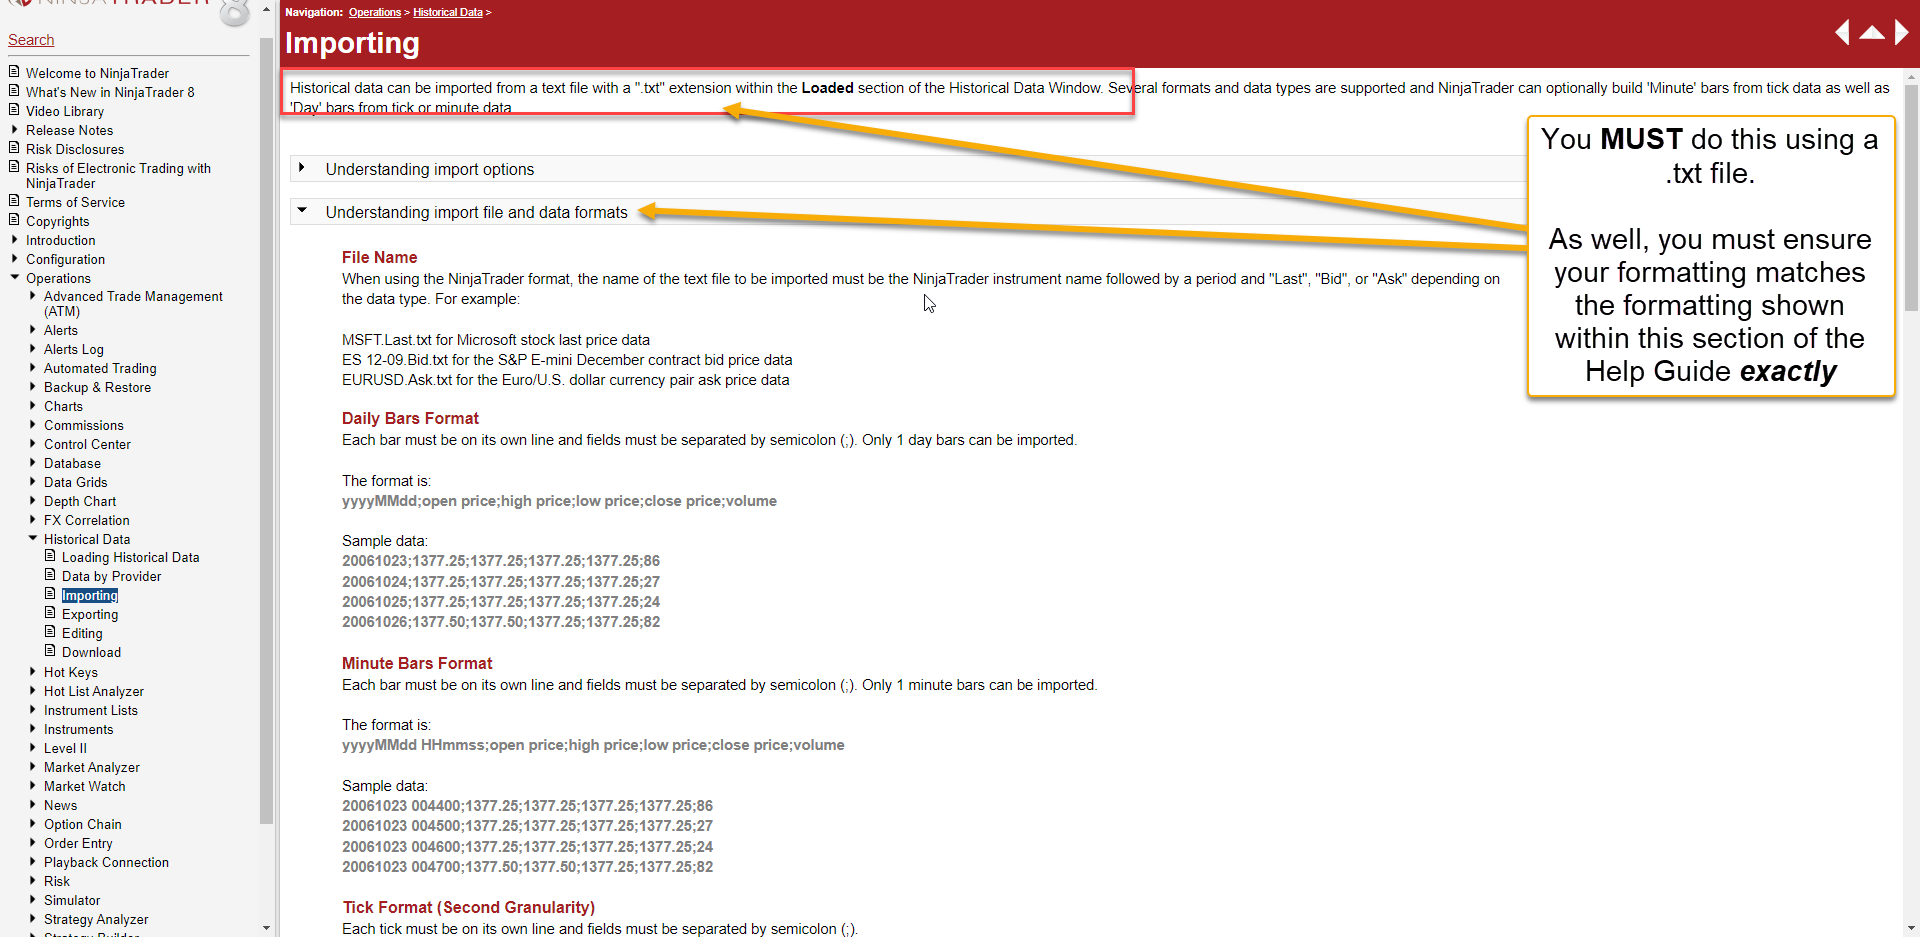Open Risks of Electronic Trading with NinjaTrader
The width and height of the screenshot is (1920, 937).
tap(118, 176)
